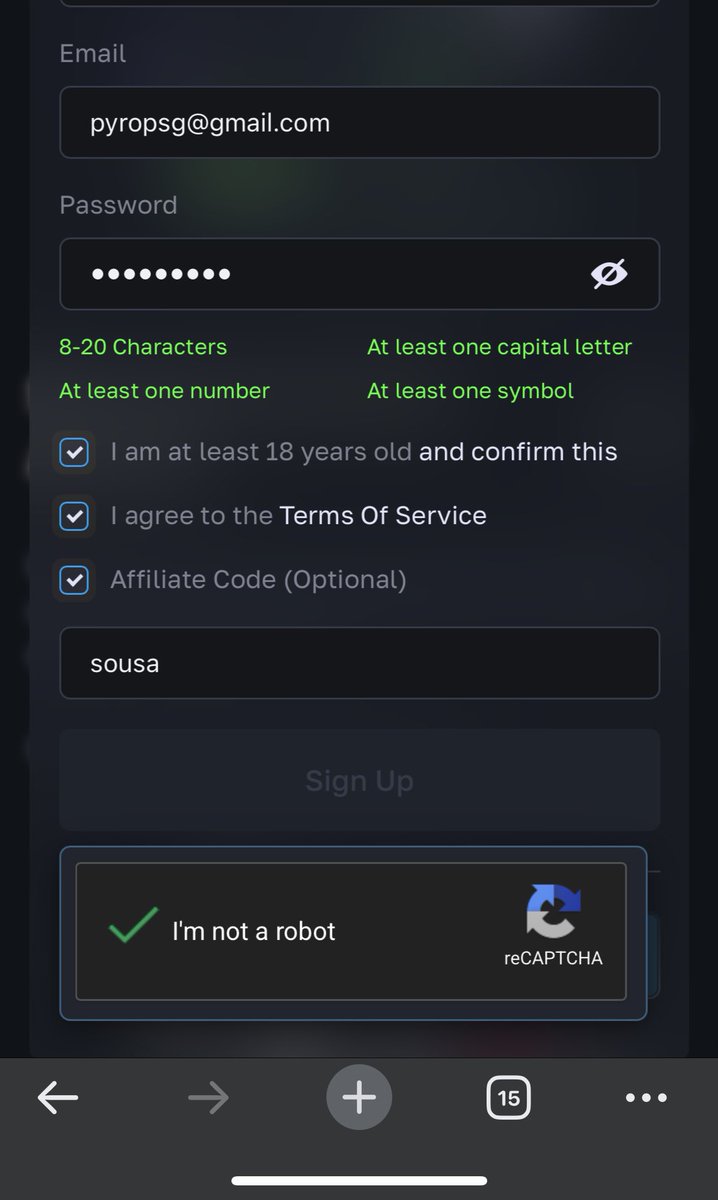Select the affiliate code field containing sousa
718x1200 pixels.
(x=359, y=663)
